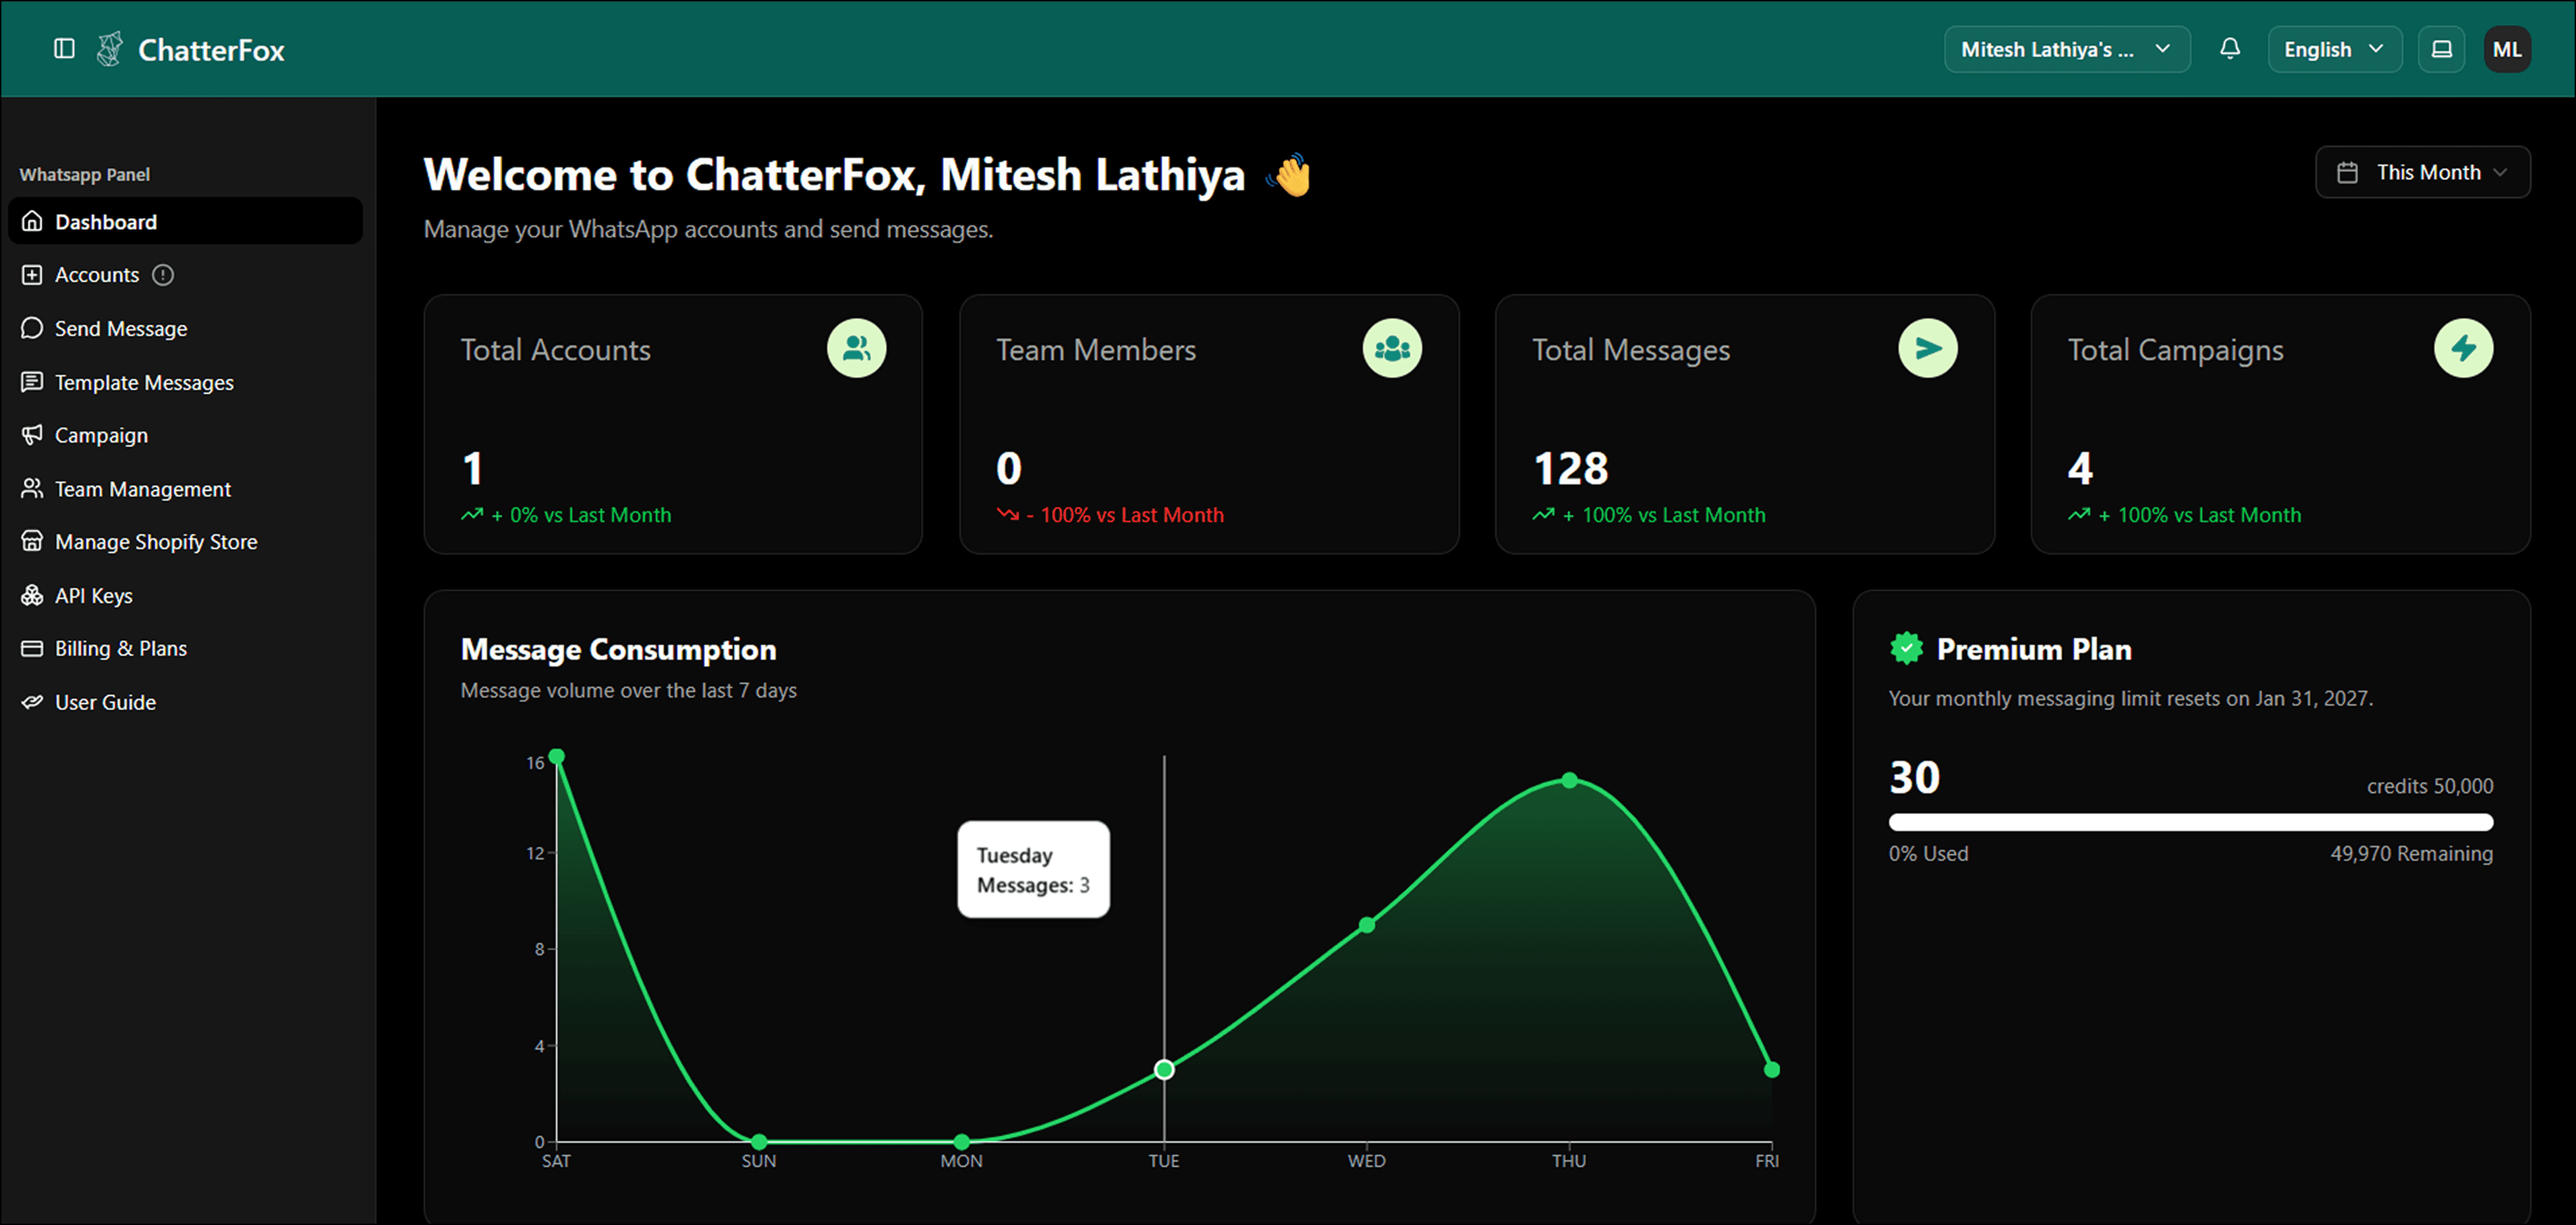Click the Whatsapp Panel section label

point(85,174)
